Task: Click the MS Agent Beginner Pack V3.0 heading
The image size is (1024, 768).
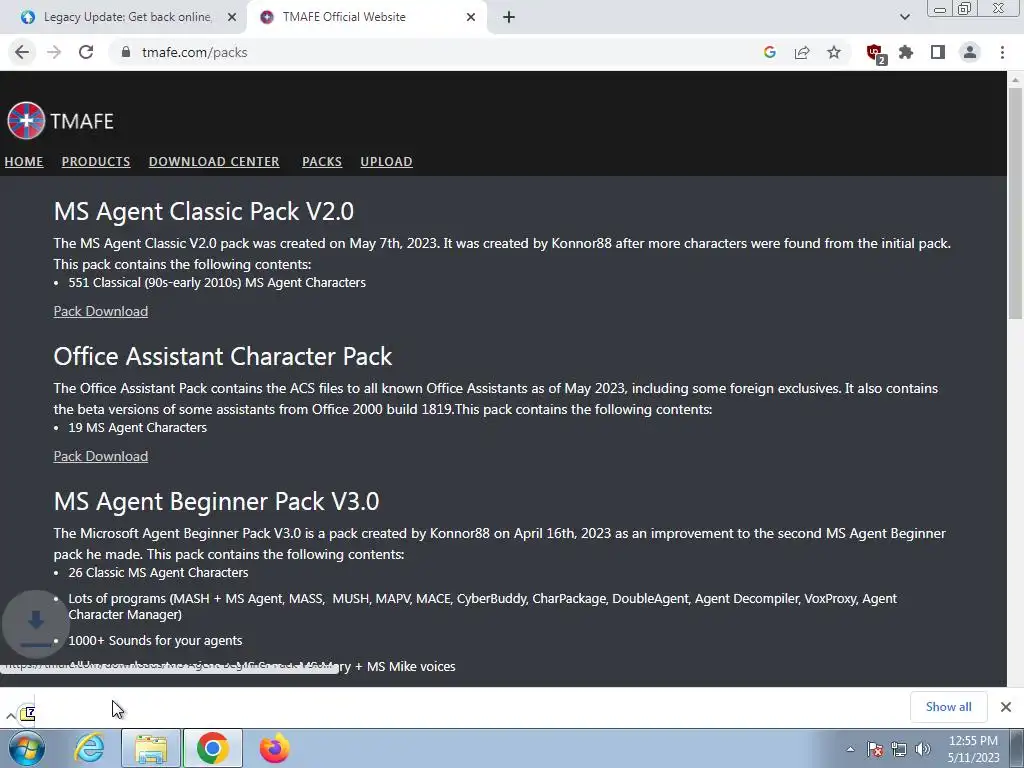Action: 216,502
